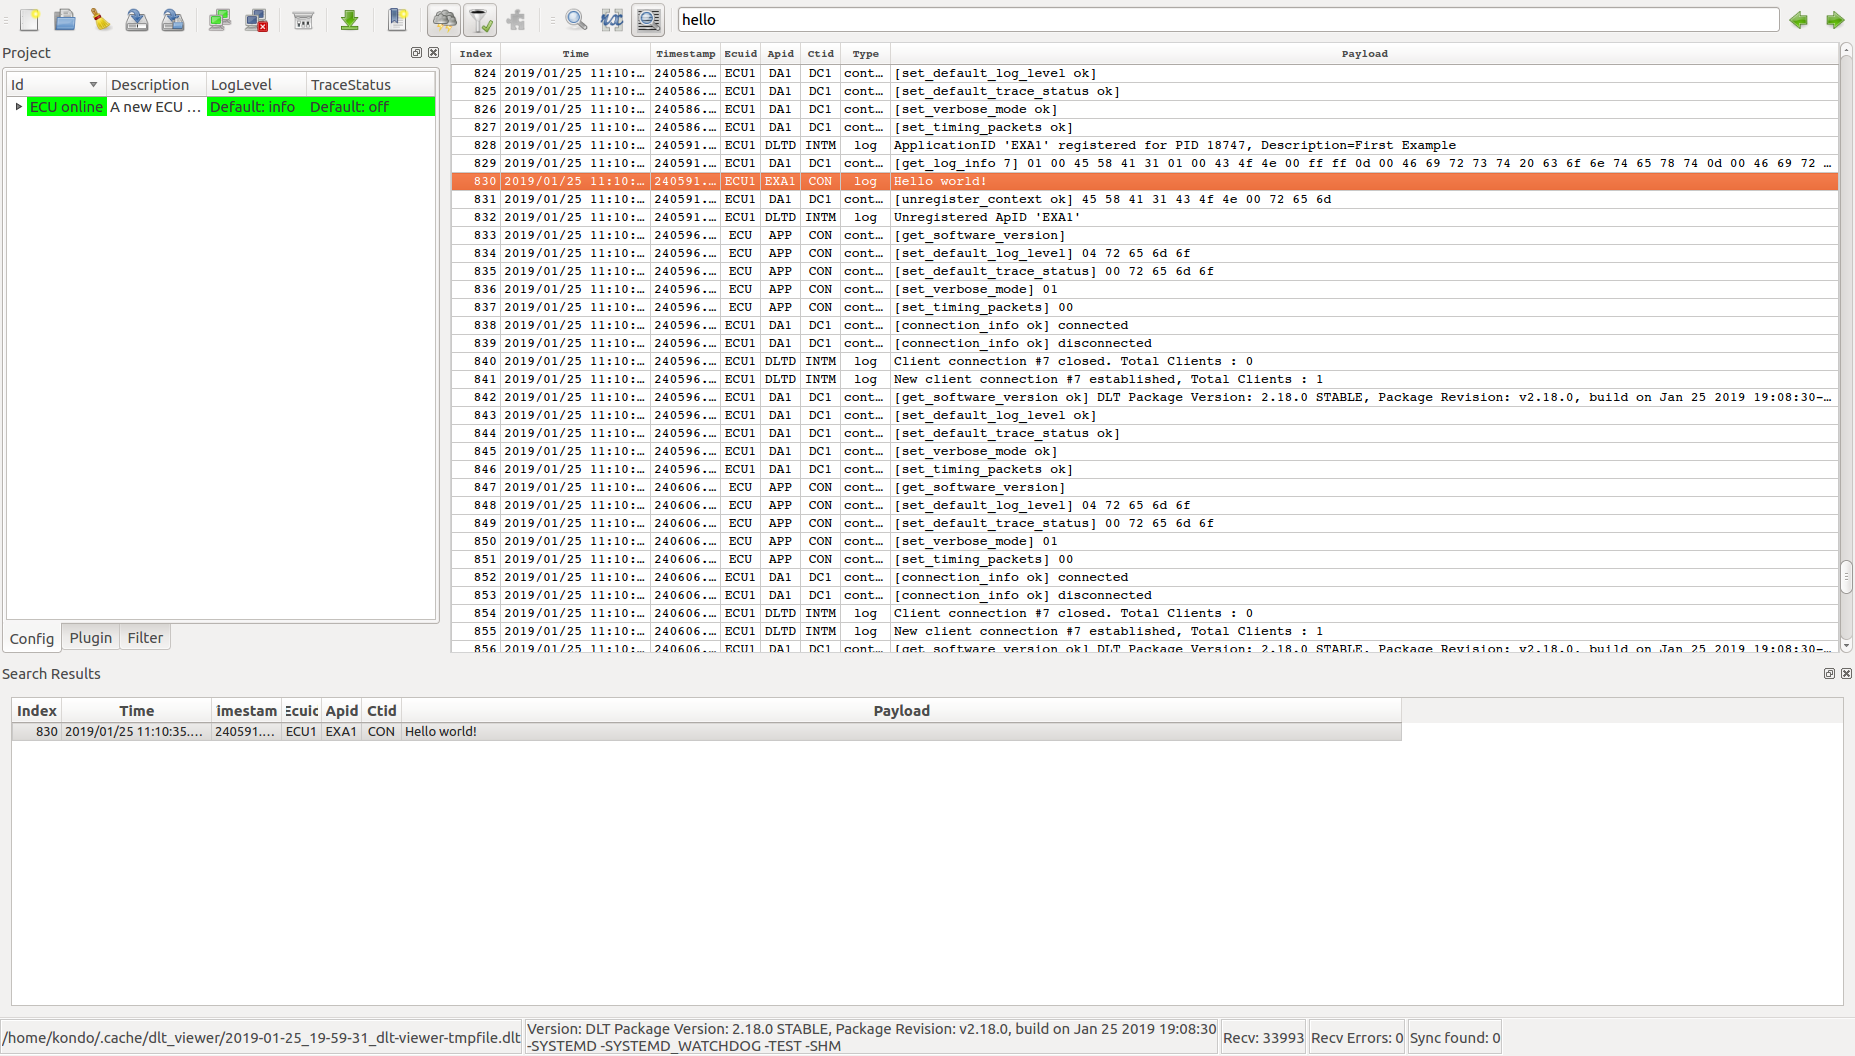Click in the search field containing hello
Image resolution: width=1855 pixels, height=1056 pixels.
pyautogui.click(x=1228, y=20)
